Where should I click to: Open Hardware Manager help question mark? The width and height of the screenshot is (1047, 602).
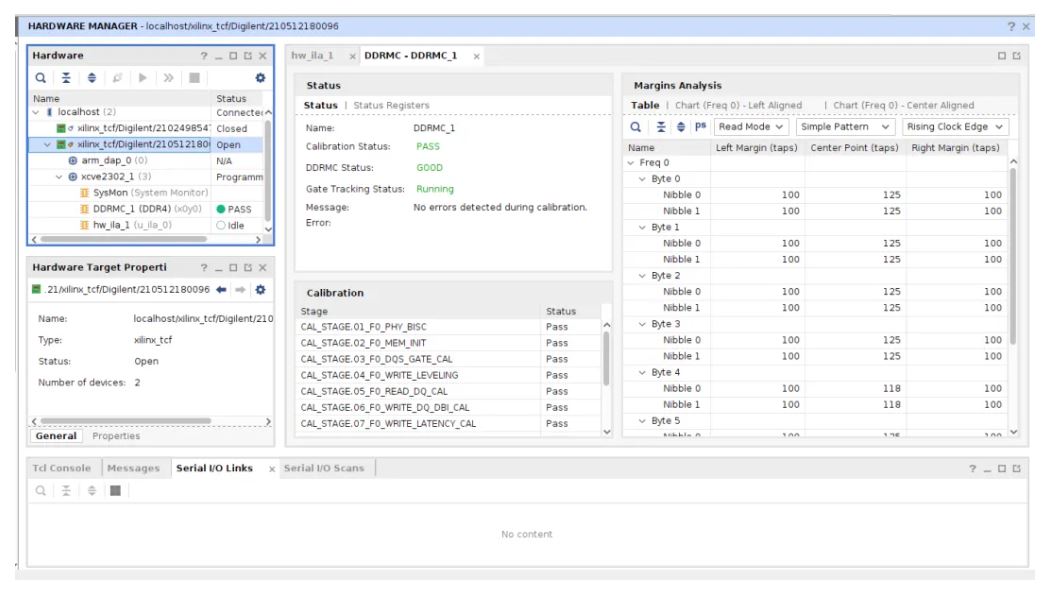click(1011, 26)
